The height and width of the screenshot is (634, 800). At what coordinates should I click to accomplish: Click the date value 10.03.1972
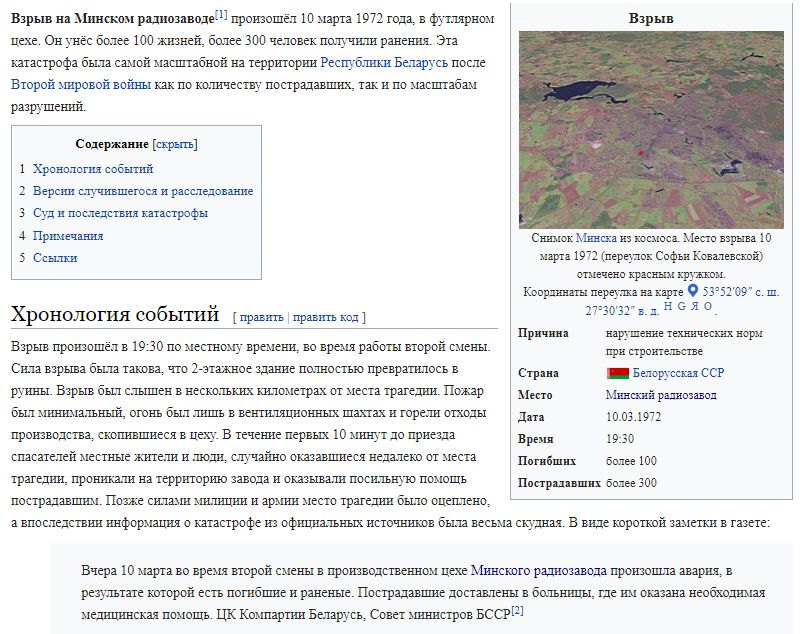tap(634, 417)
